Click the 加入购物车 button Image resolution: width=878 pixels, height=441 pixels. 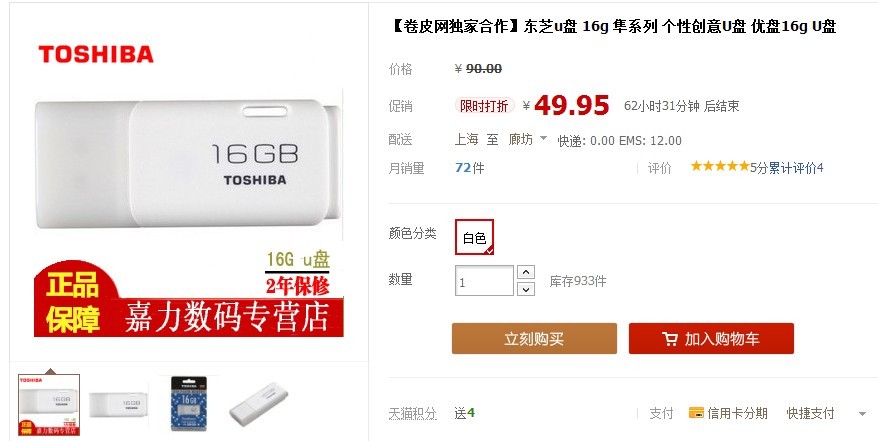click(711, 339)
